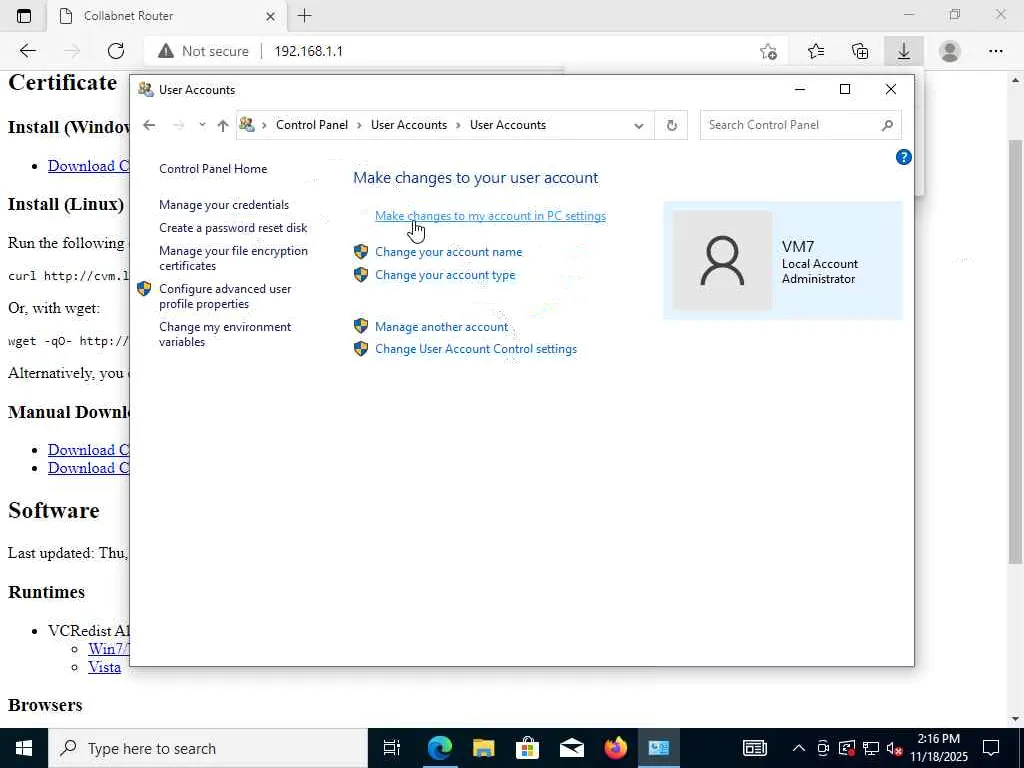Click Vista link in Edge page
Viewport: 1024px width, 768px height.
(104, 667)
